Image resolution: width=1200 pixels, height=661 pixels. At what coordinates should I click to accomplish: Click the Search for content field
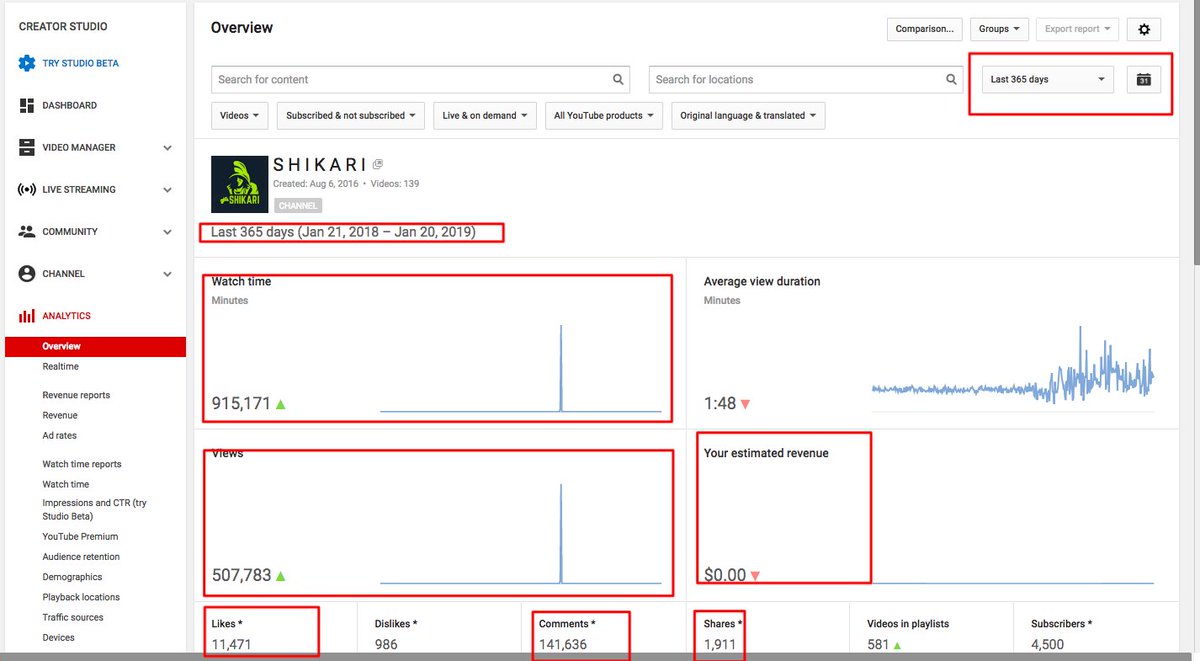420,79
